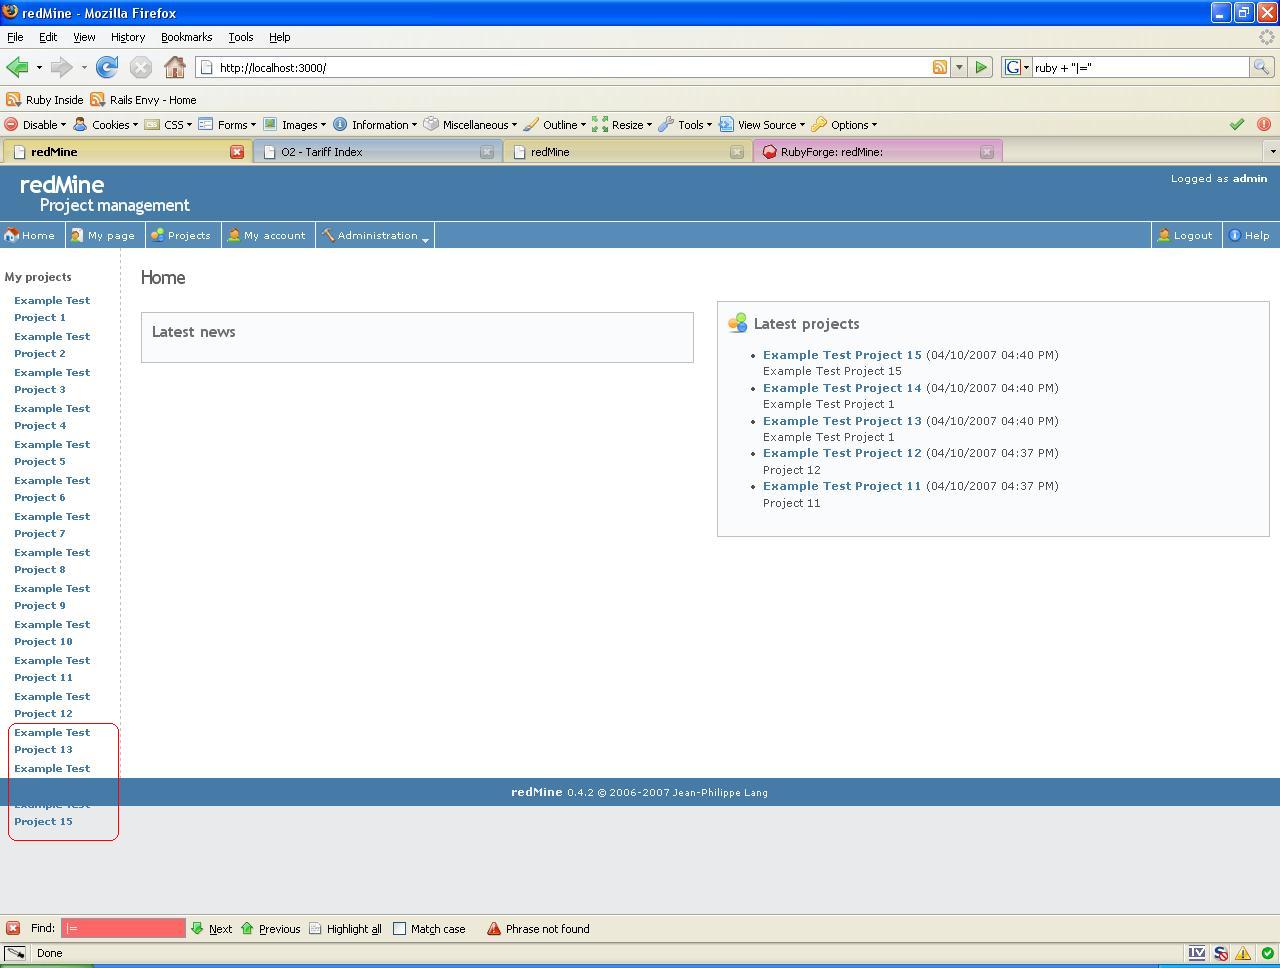Viewport: 1280px width, 968px height.
Task: Click the browser Back arrow button
Action: tap(17, 67)
